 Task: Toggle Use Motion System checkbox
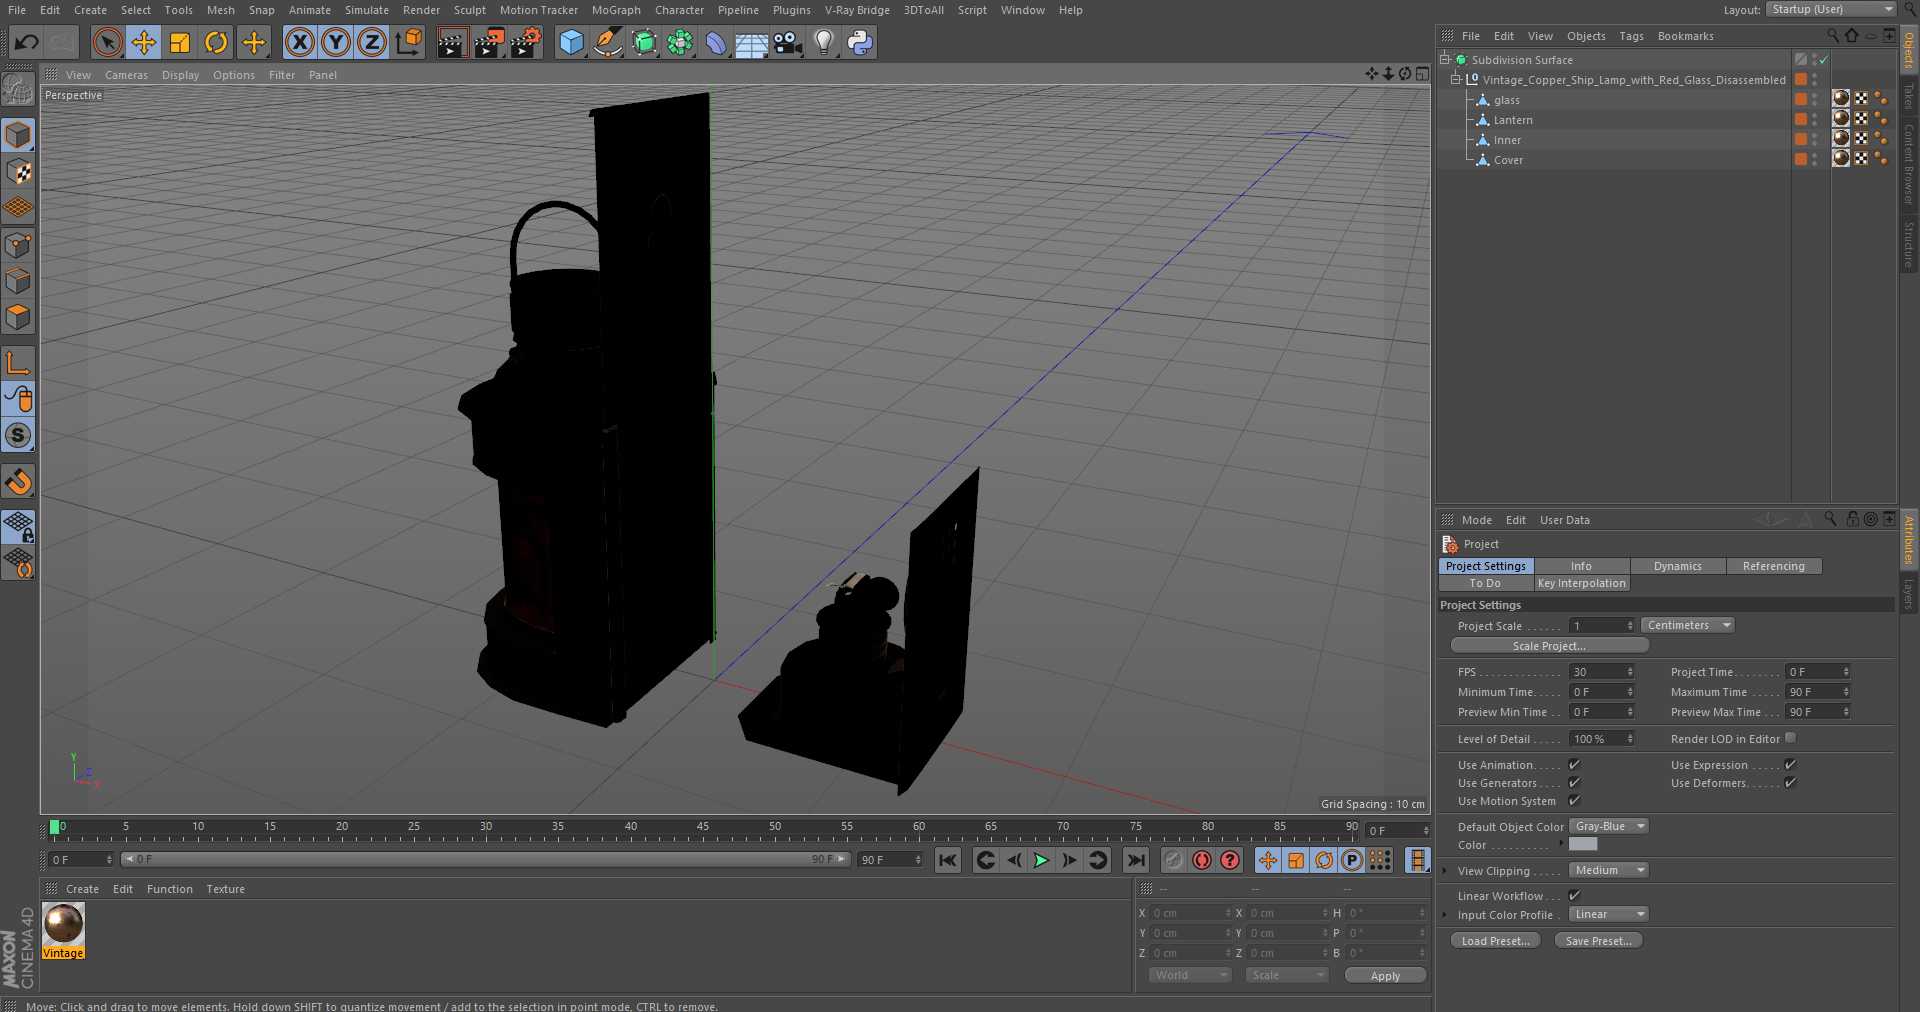click(1574, 800)
